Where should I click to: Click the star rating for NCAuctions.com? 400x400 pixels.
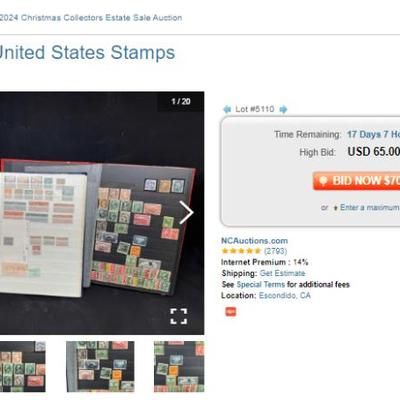point(241,251)
